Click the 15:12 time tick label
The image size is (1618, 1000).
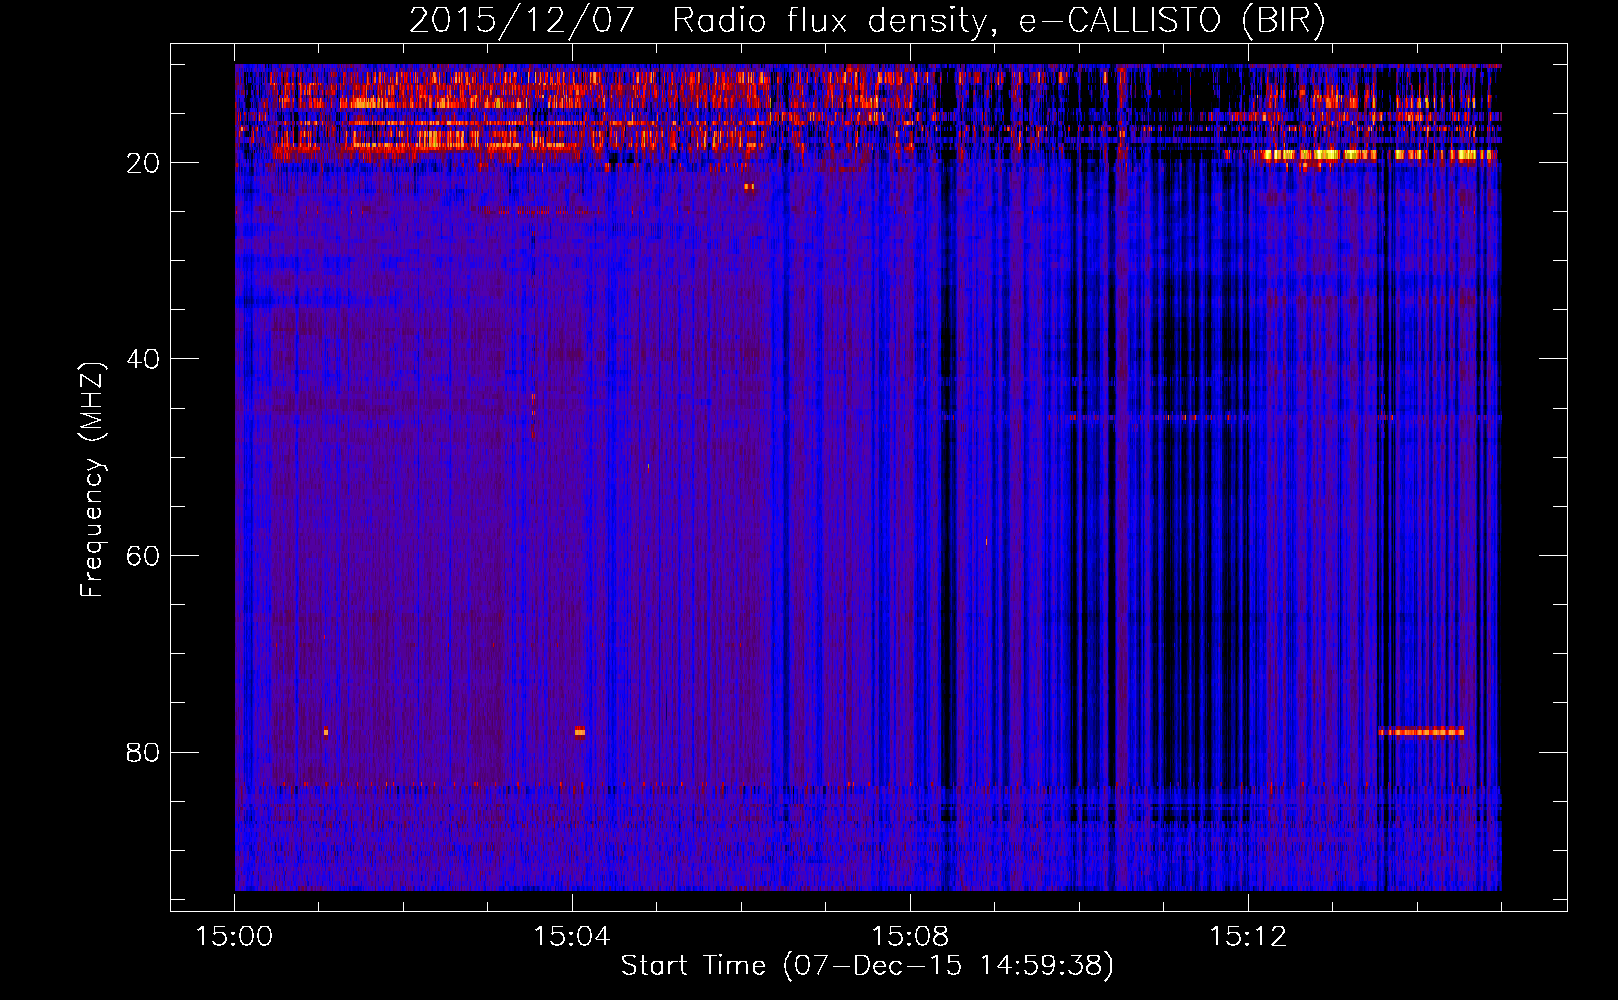[1248, 937]
